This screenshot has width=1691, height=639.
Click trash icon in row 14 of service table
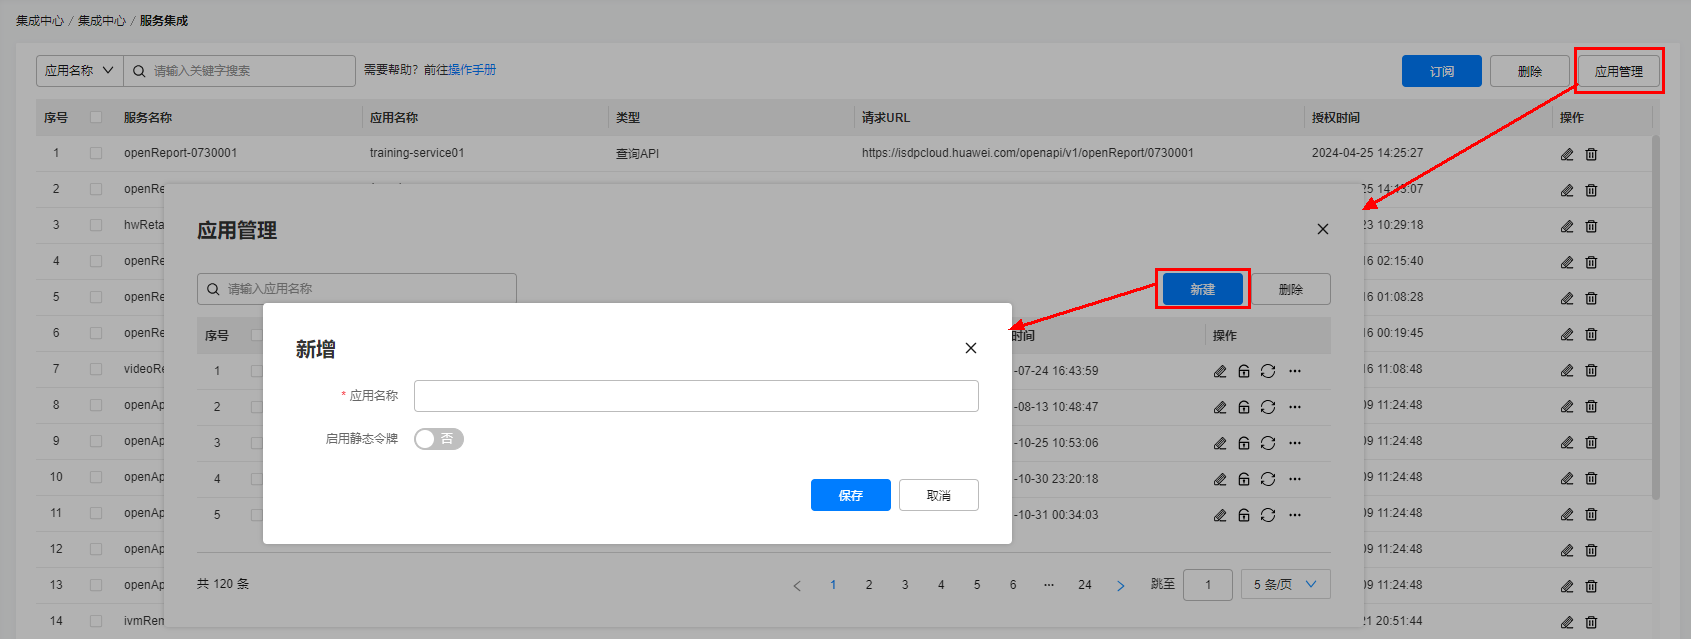1591,622
